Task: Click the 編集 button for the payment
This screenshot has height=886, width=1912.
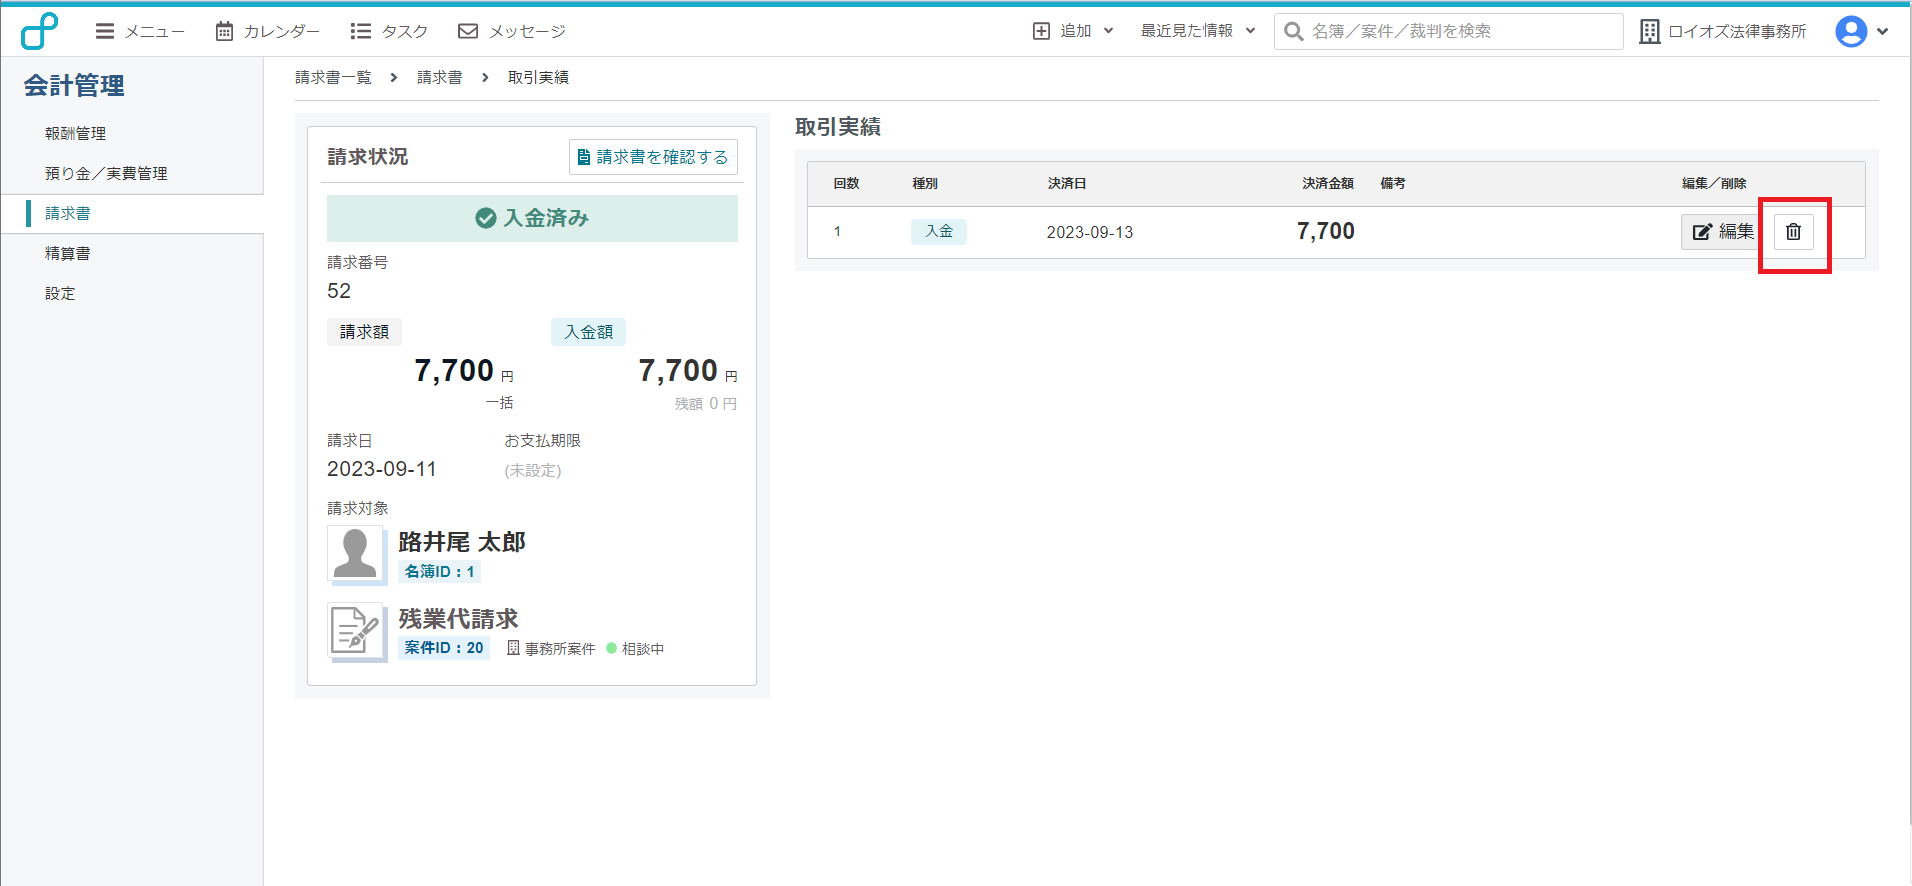Action: 1722,232
